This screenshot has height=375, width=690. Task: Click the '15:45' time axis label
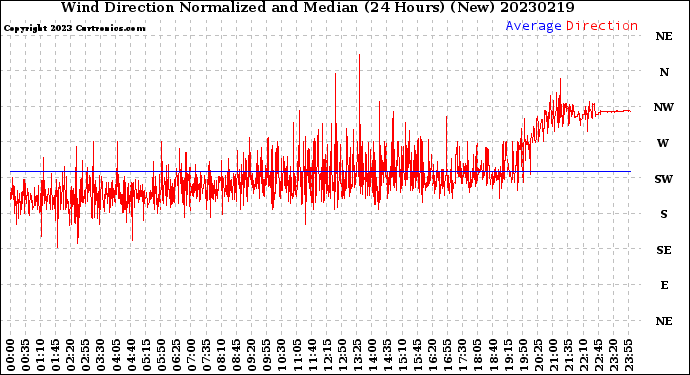tap(418, 355)
